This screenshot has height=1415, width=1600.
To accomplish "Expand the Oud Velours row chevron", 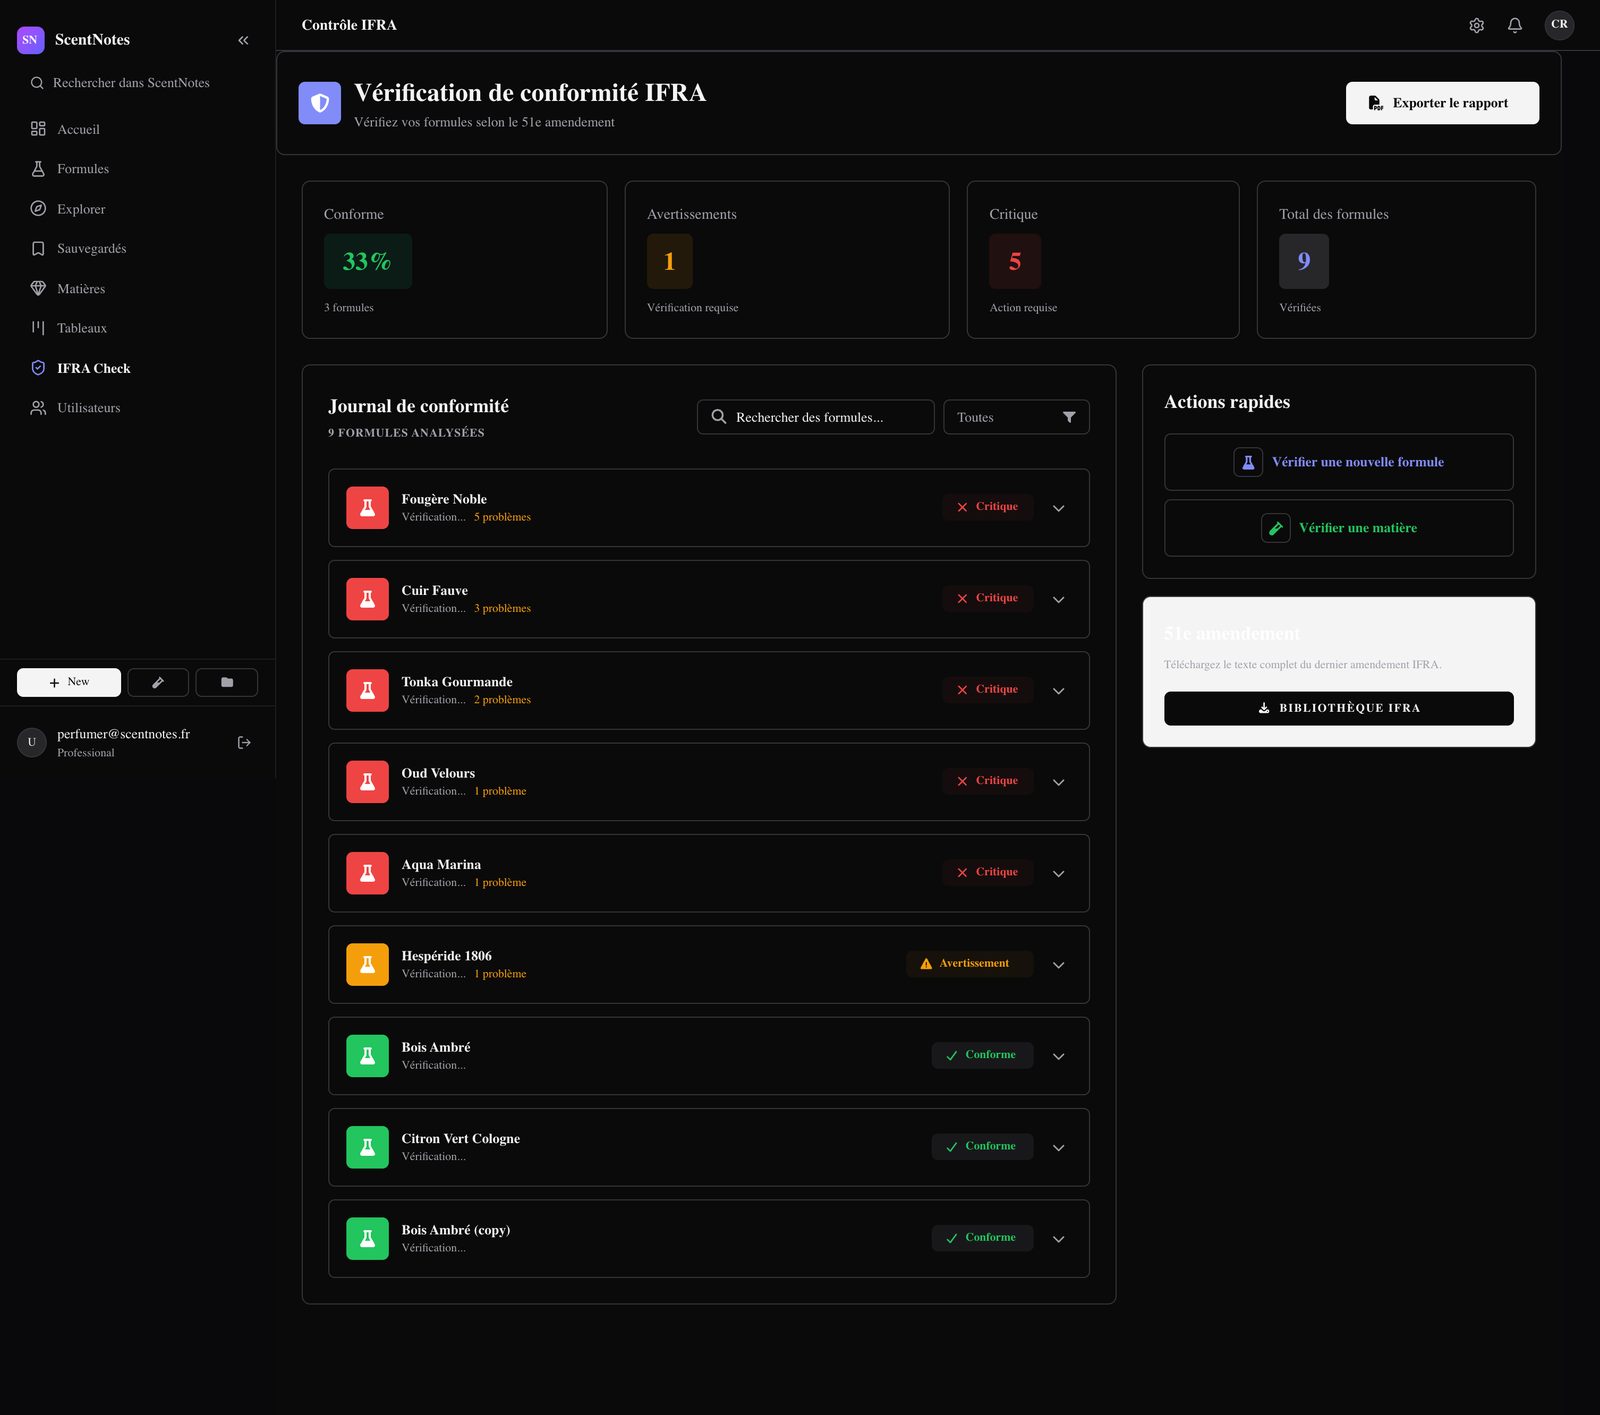I will point(1058,782).
